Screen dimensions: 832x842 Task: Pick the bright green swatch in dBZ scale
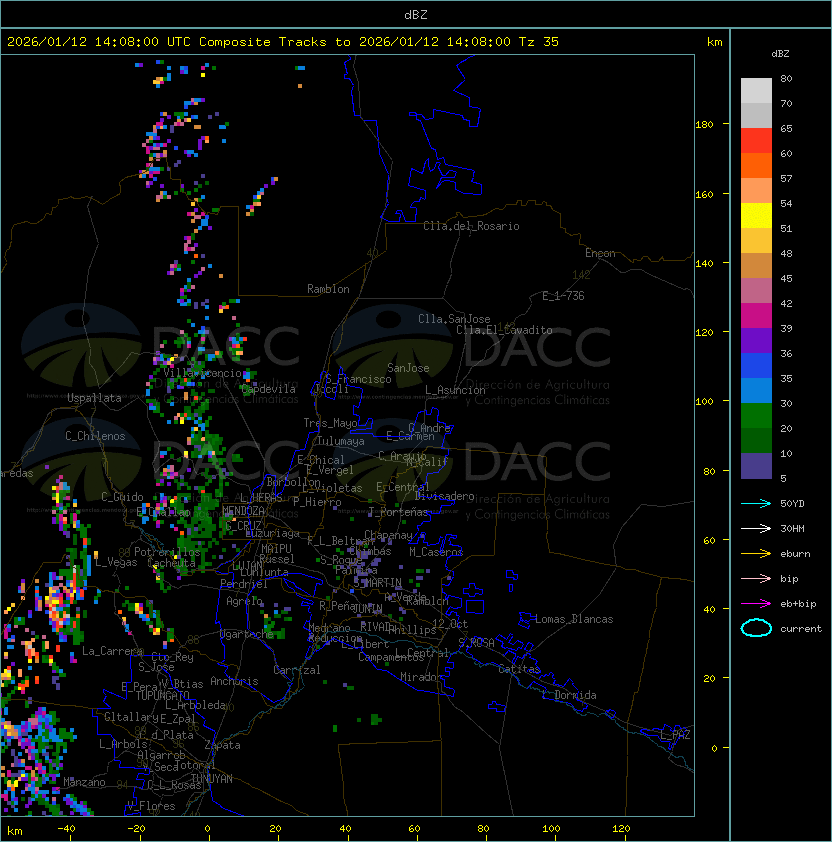tap(756, 416)
